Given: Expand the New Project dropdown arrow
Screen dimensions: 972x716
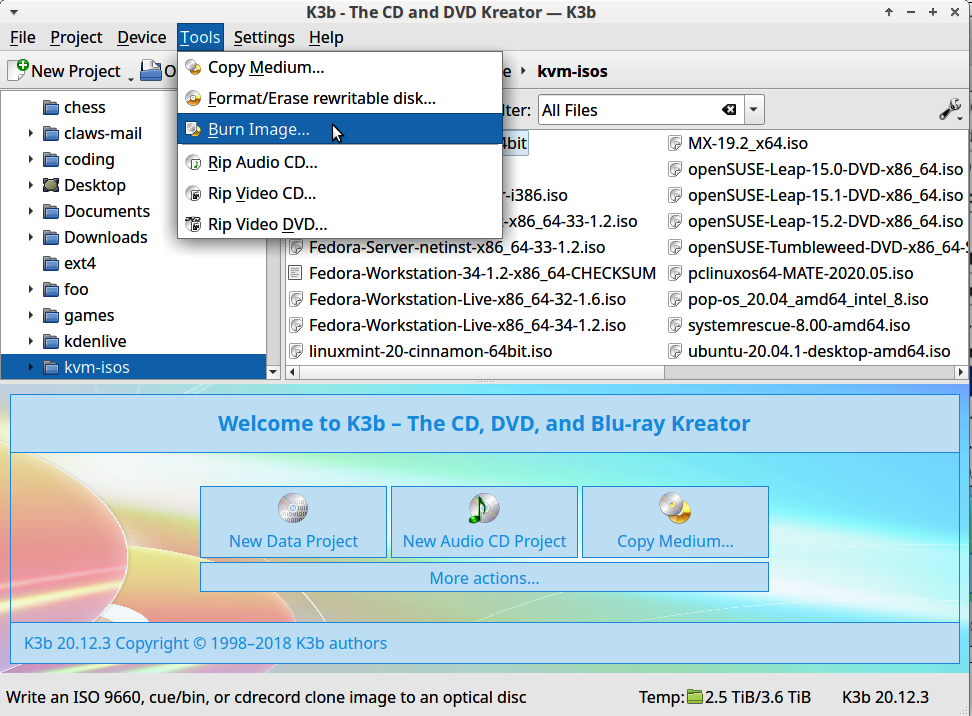Looking at the screenshot, I should pyautogui.click(x=130, y=78).
